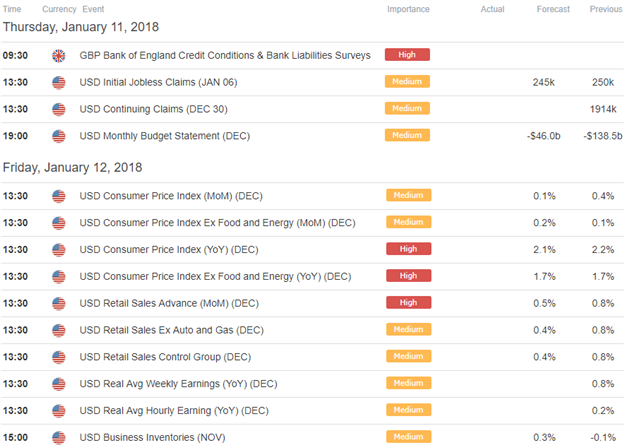The image size is (624, 447).
Task: Click the US flag beside Consumer Price Index (MoM)
Action: pos(59,196)
